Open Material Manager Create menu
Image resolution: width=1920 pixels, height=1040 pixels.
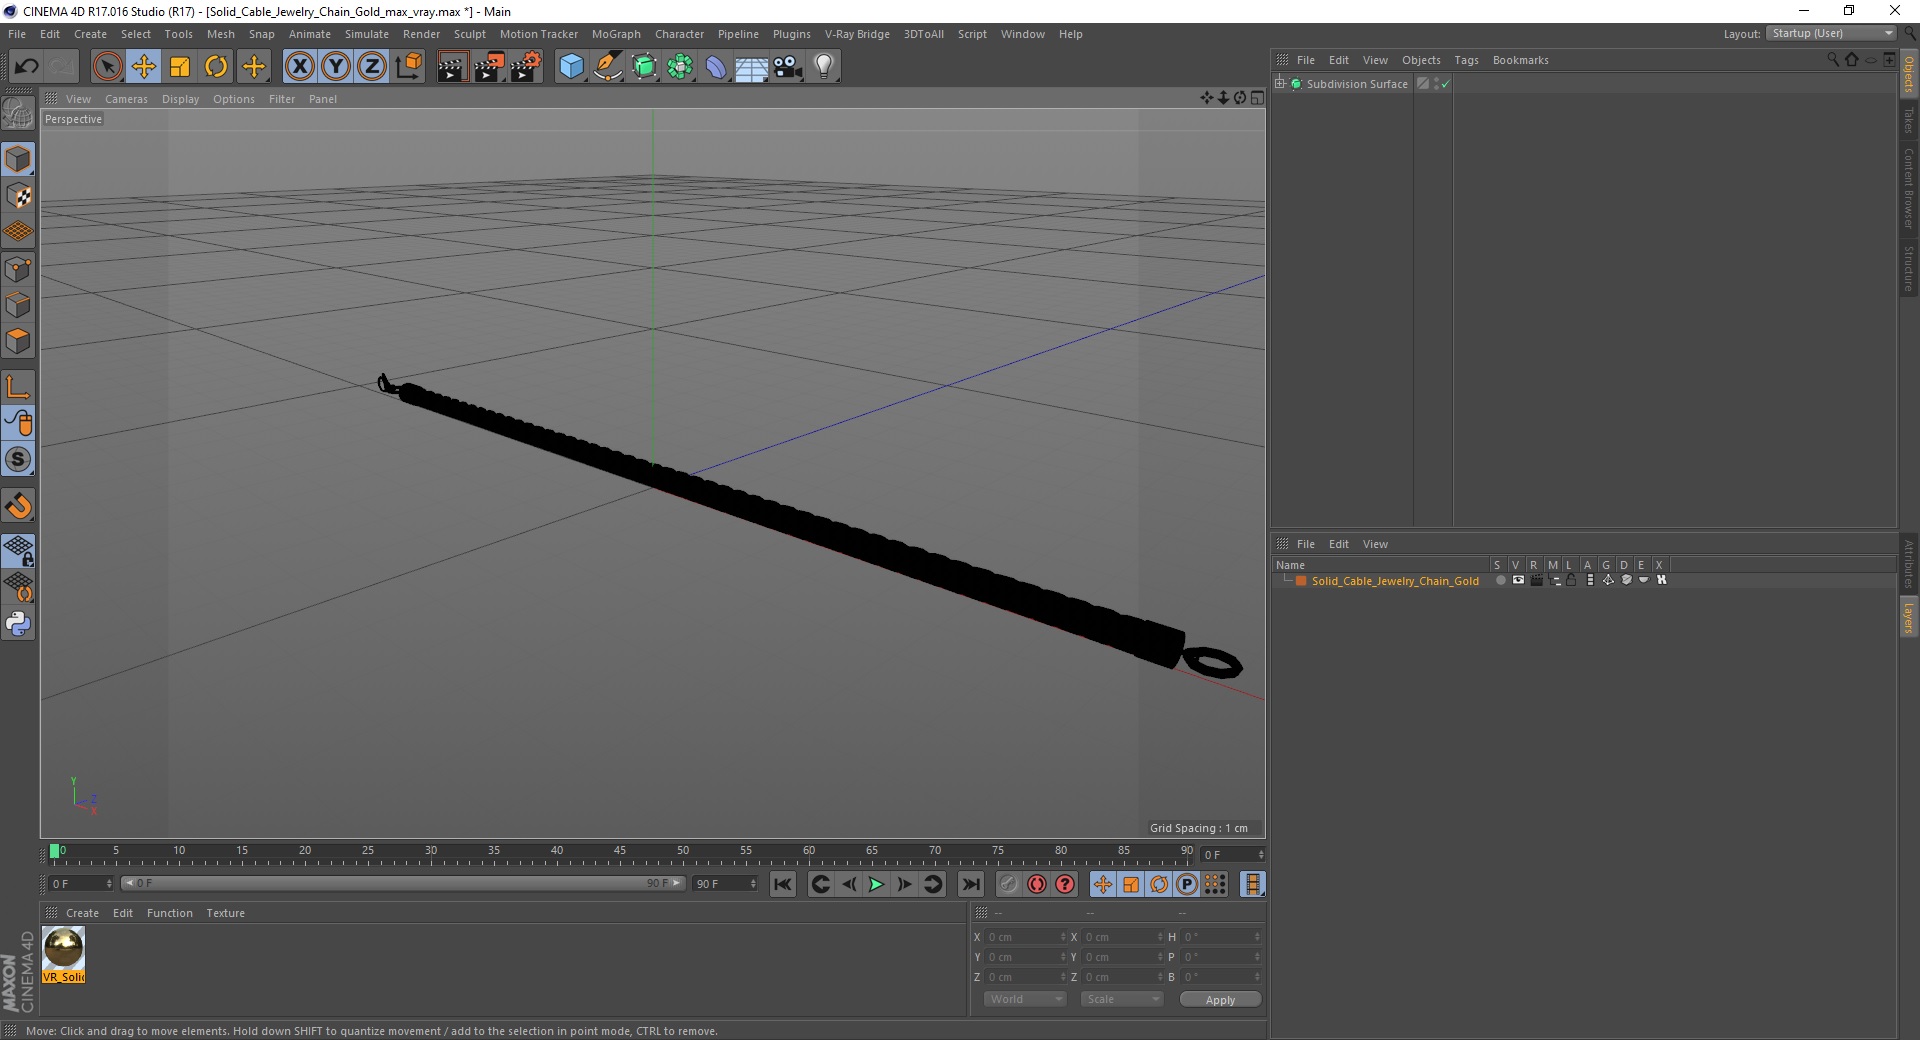tap(82, 913)
